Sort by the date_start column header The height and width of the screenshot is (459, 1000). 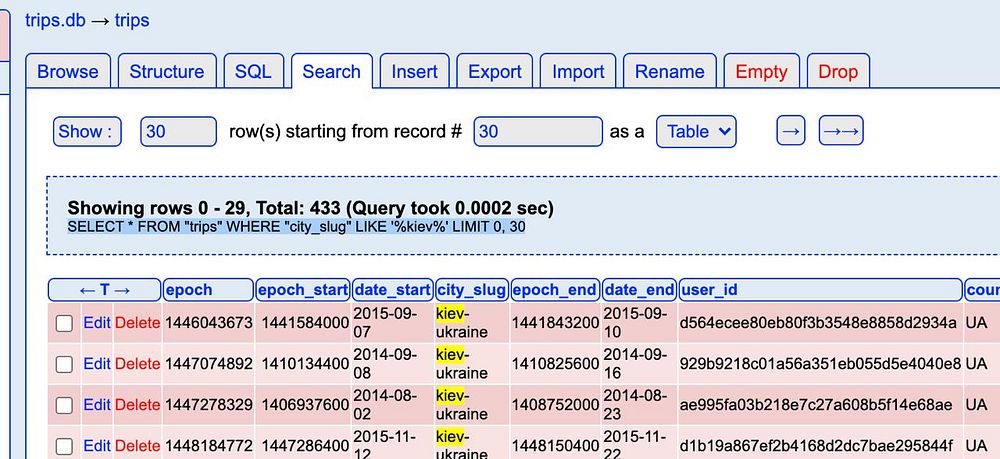coord(392,290)
